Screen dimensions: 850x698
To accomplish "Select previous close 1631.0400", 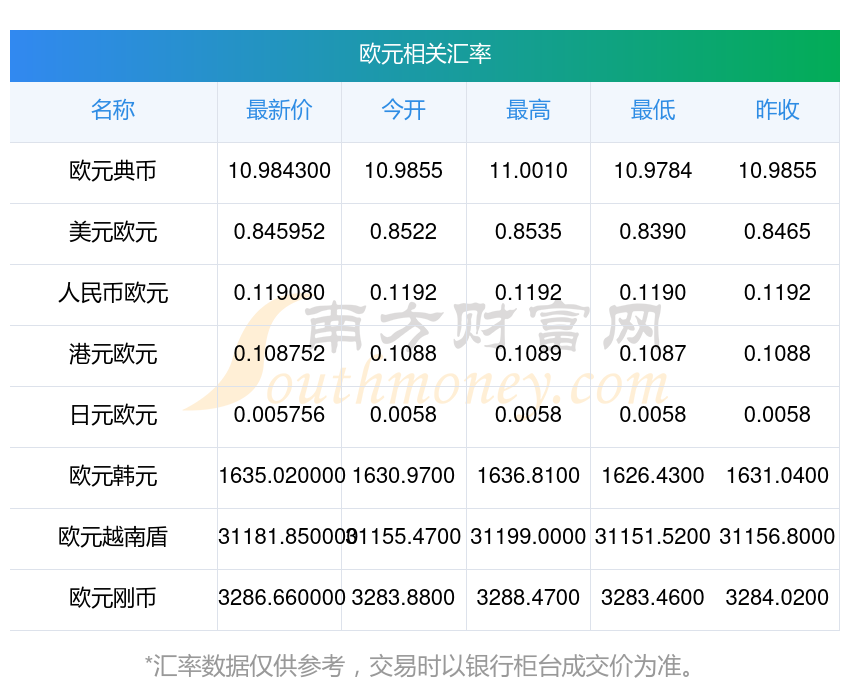I will tap(777, 476).
